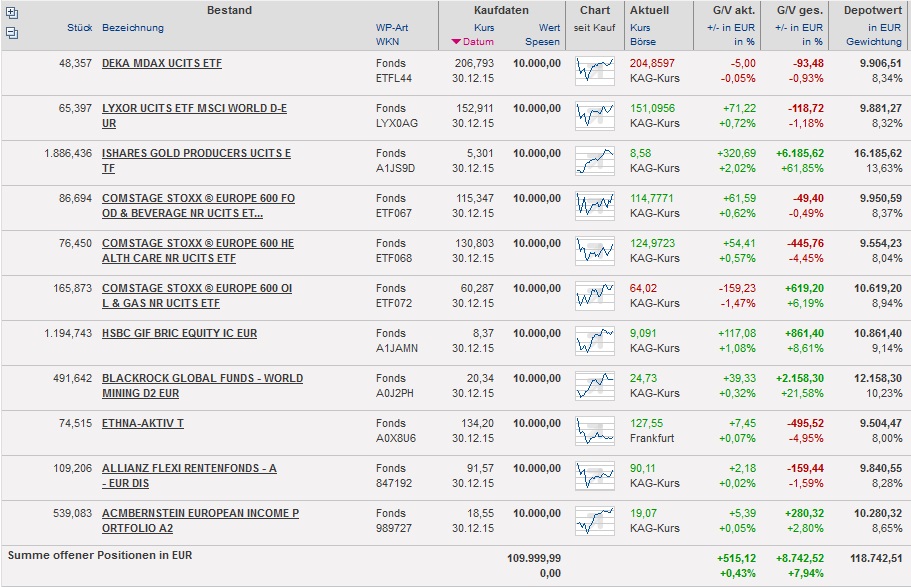Viewport: 911px width, 587px height.
Task: Open the chart thumbnail for BlackRock World Mining
Action: [595, 386]
